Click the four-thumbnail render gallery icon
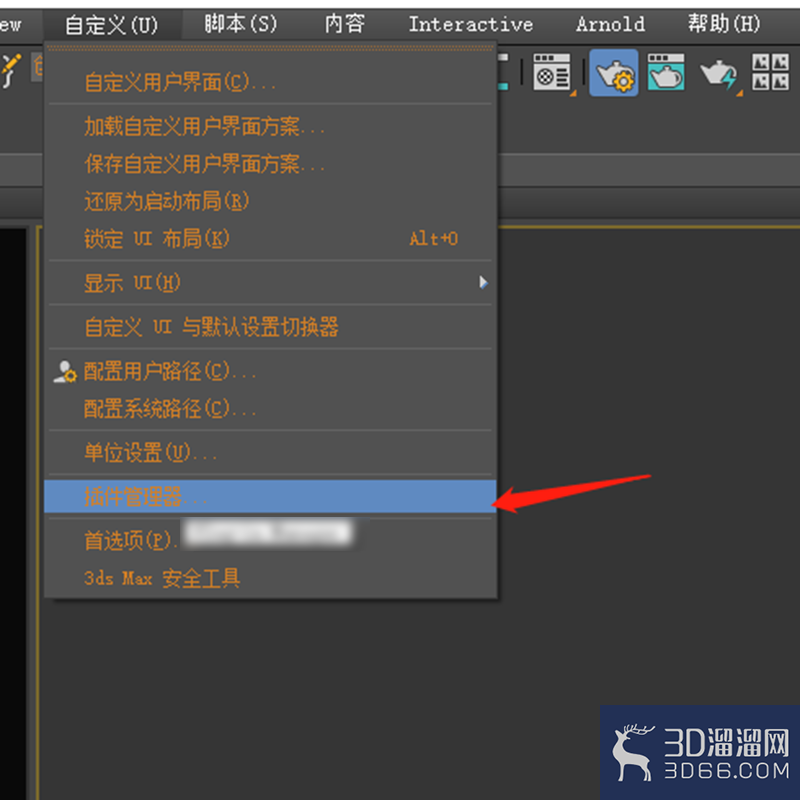The width and height of the screenshot is (800, 800). coord(770,72)
